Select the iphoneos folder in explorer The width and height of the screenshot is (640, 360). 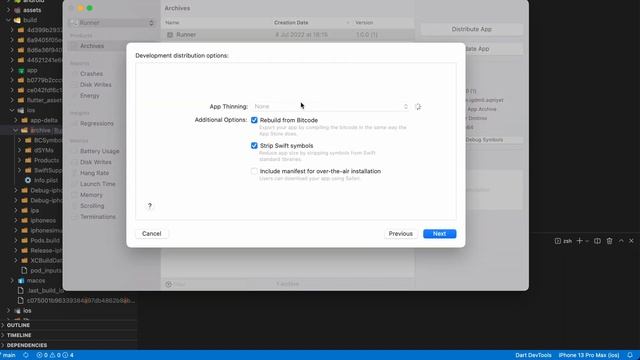pos(43,220)
